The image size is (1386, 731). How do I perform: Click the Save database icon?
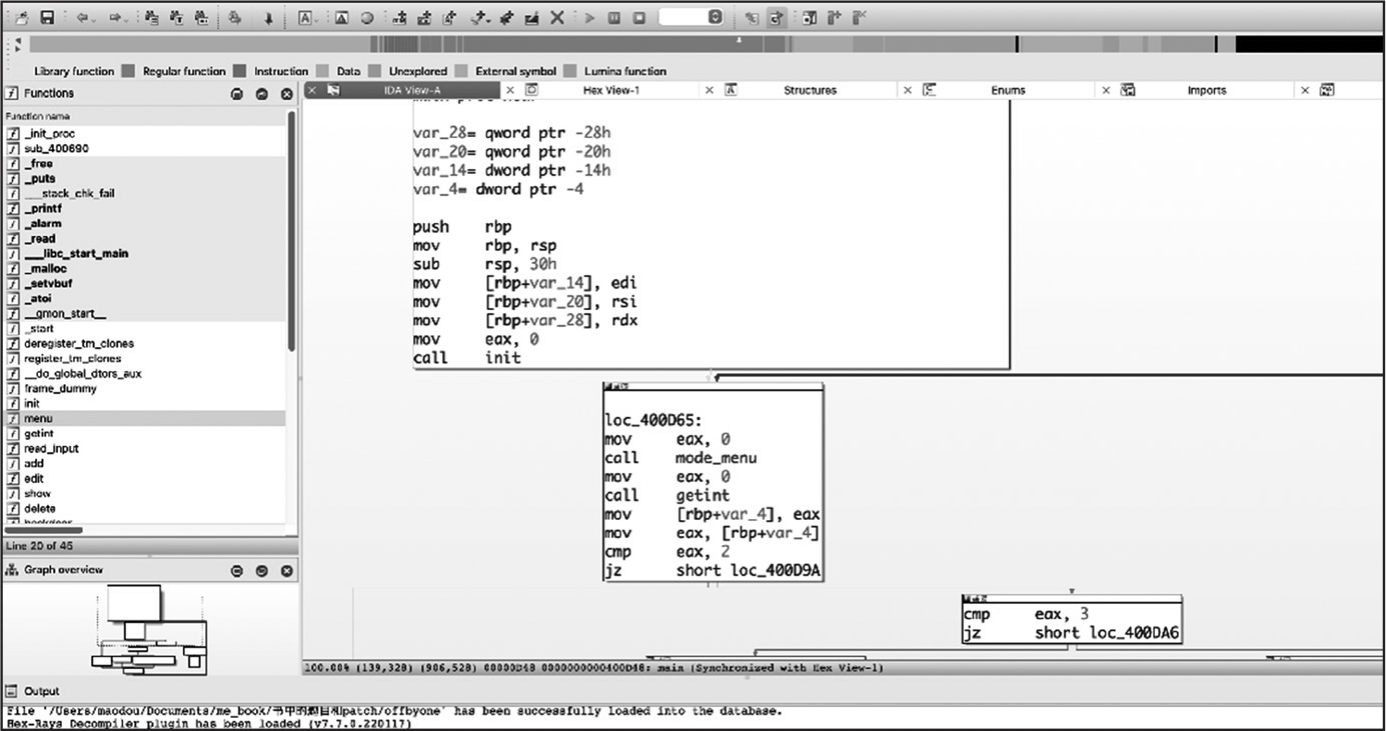(46, 18)
